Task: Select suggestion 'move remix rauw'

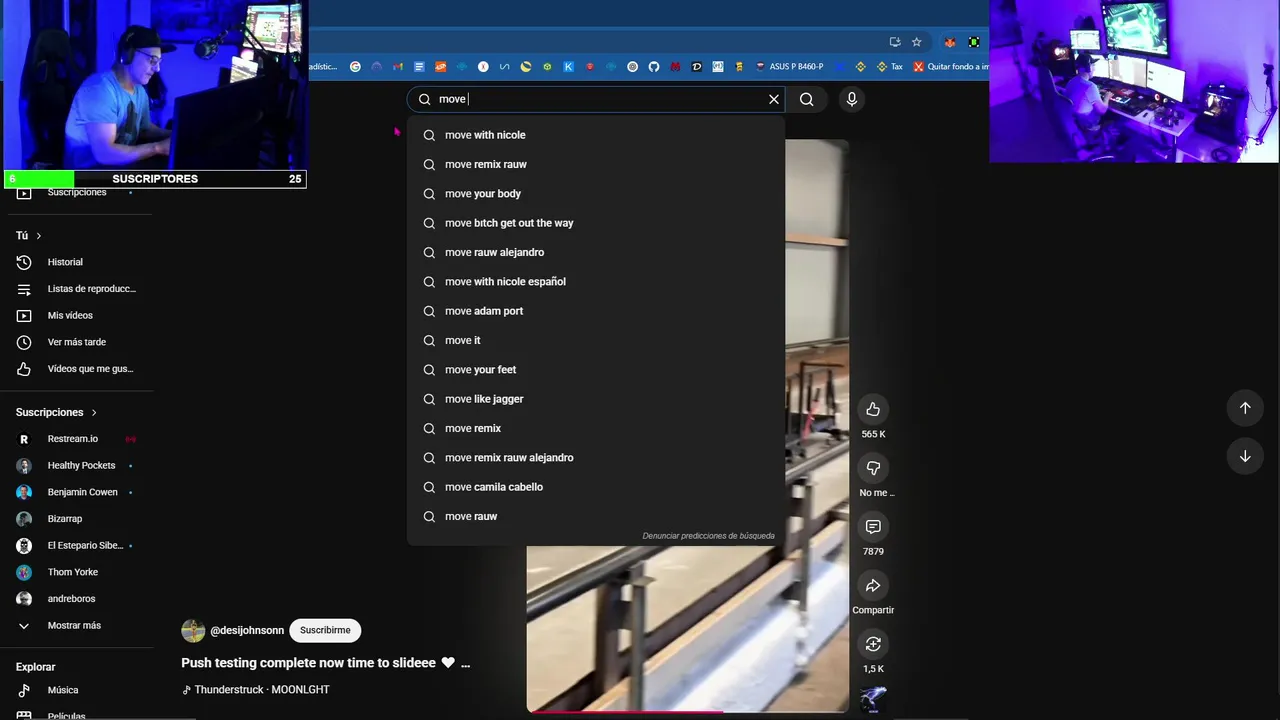Action: [x=596, y=164]
